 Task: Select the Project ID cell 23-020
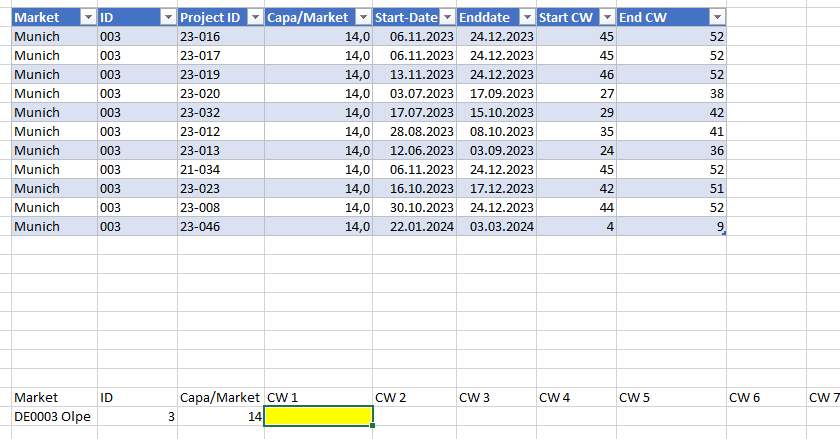(x=221, y=93)
